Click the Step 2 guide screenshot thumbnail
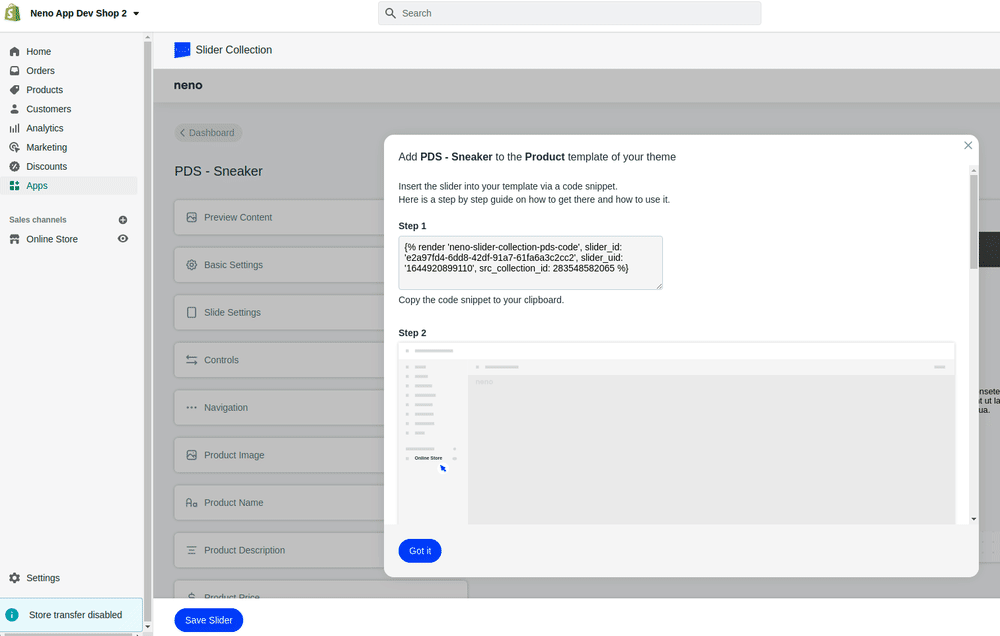 tap(677, 433)
